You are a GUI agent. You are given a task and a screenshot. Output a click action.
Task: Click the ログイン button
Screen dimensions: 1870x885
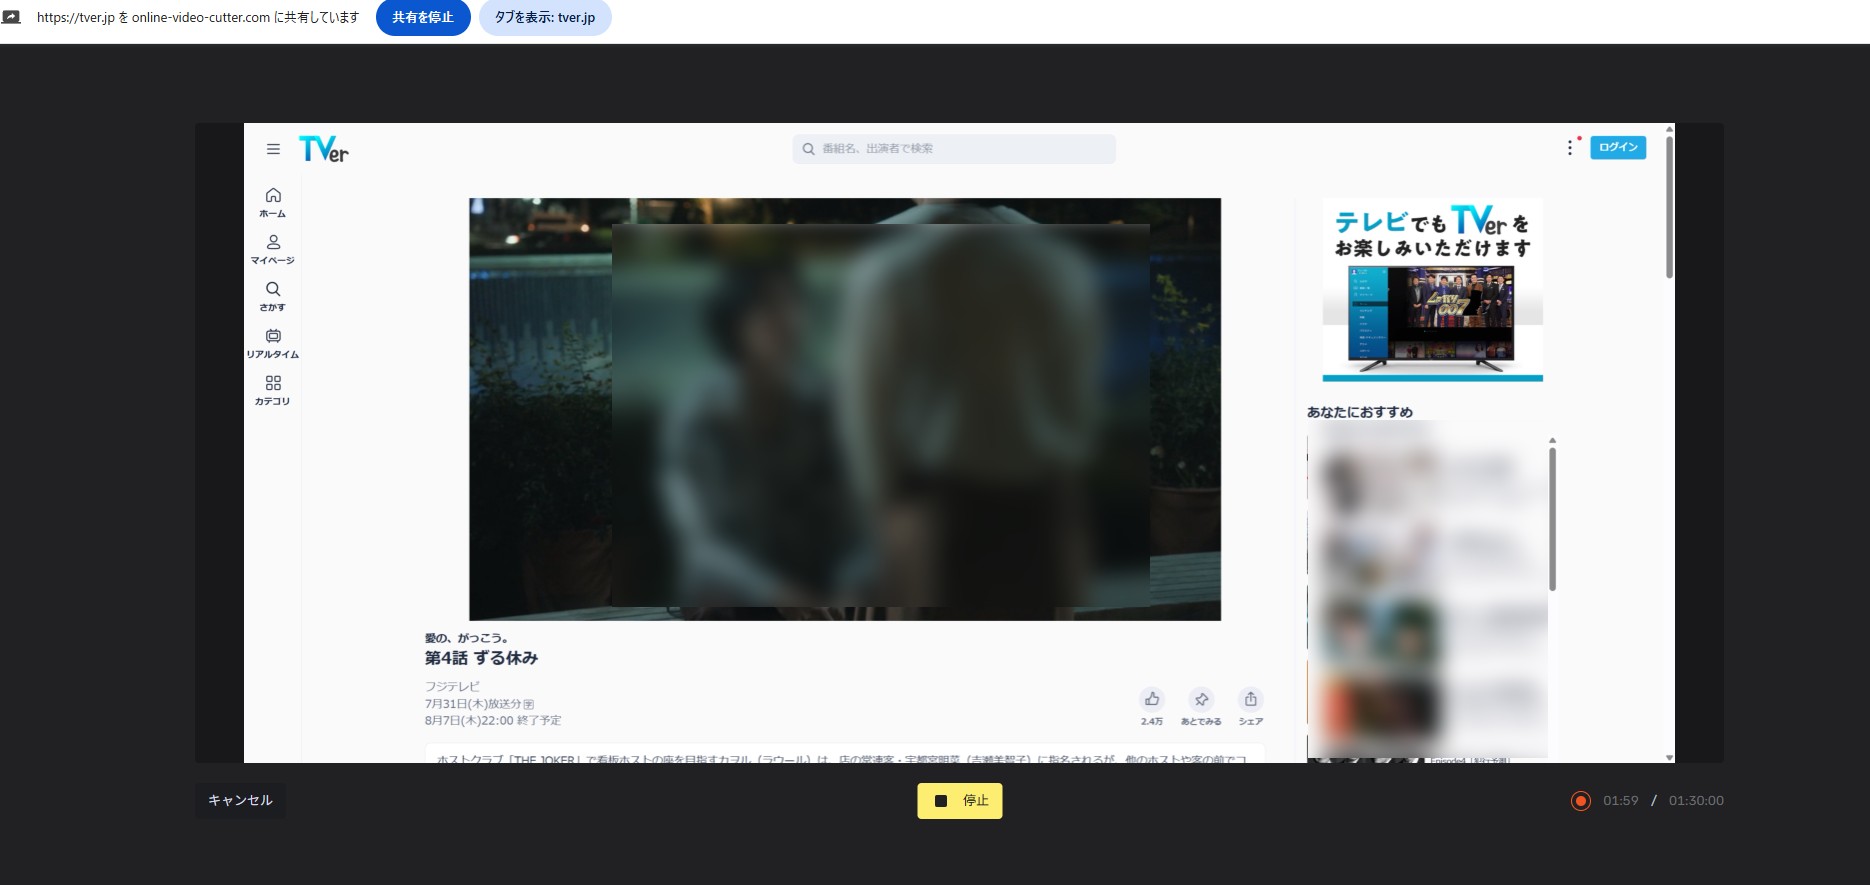coord(1618,148)
